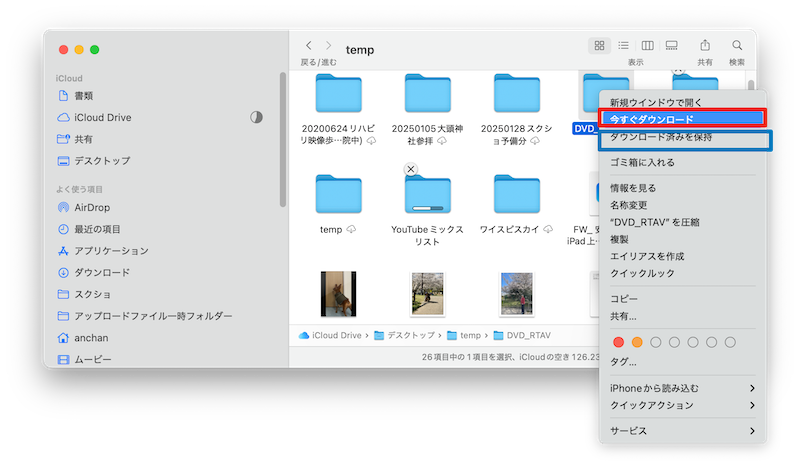Open the share toolbar button
The height and width of the screenshot is (464, 800).
[x=705, y=45]
